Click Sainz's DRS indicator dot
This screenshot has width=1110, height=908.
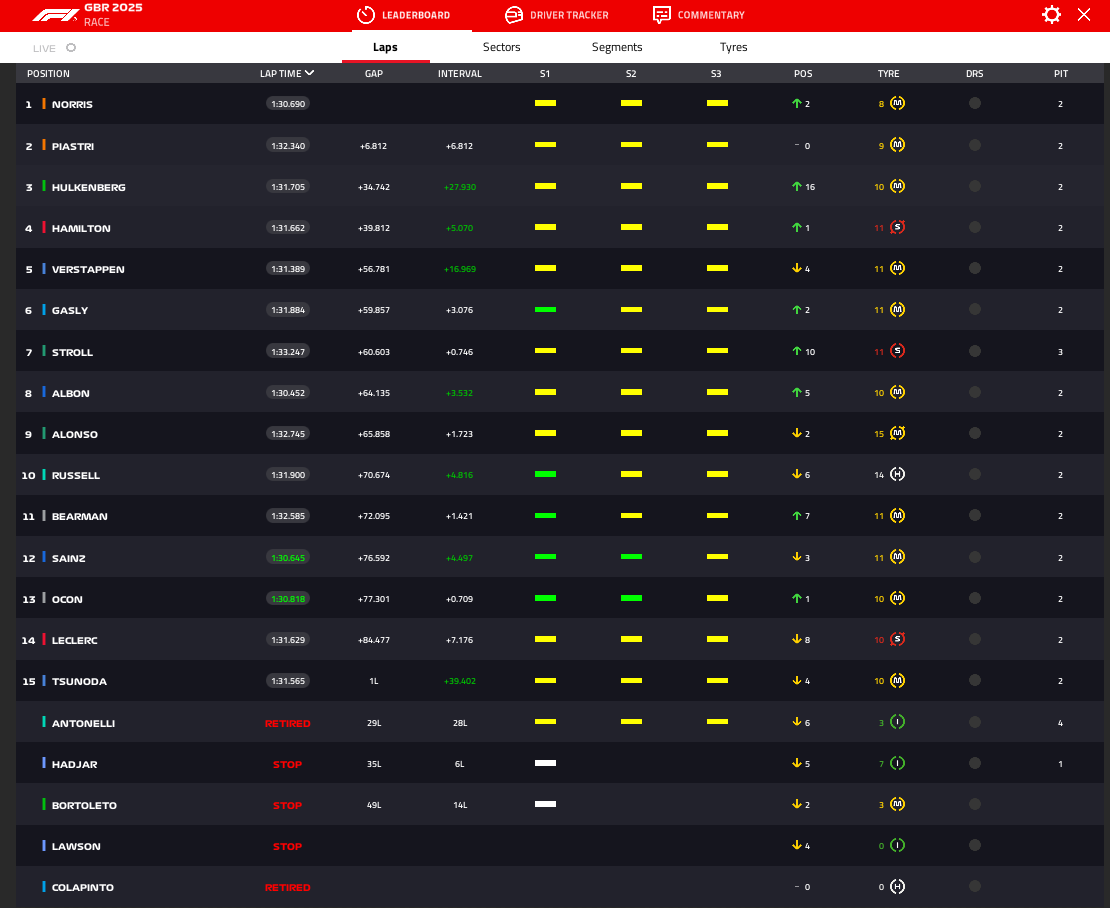975,557
